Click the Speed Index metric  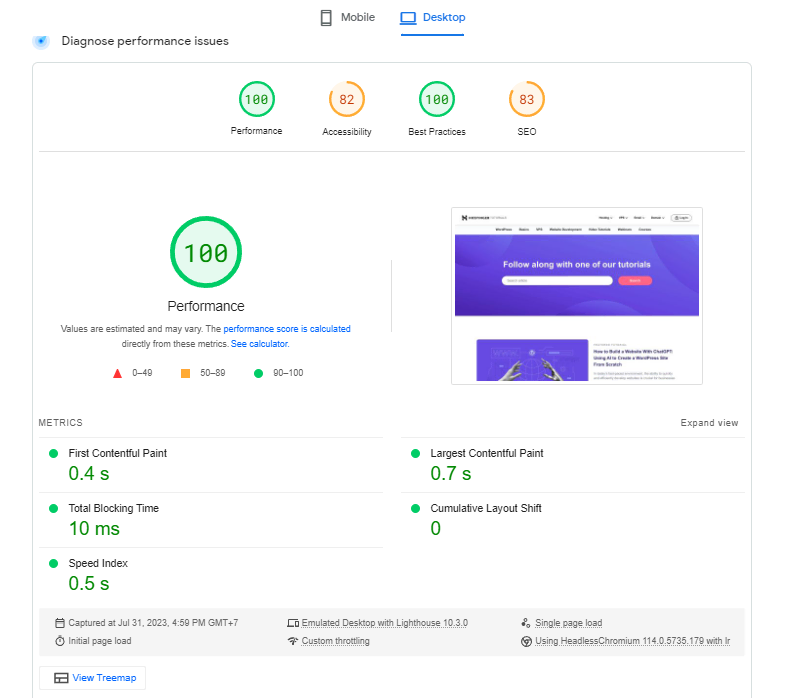coord(98,563)
